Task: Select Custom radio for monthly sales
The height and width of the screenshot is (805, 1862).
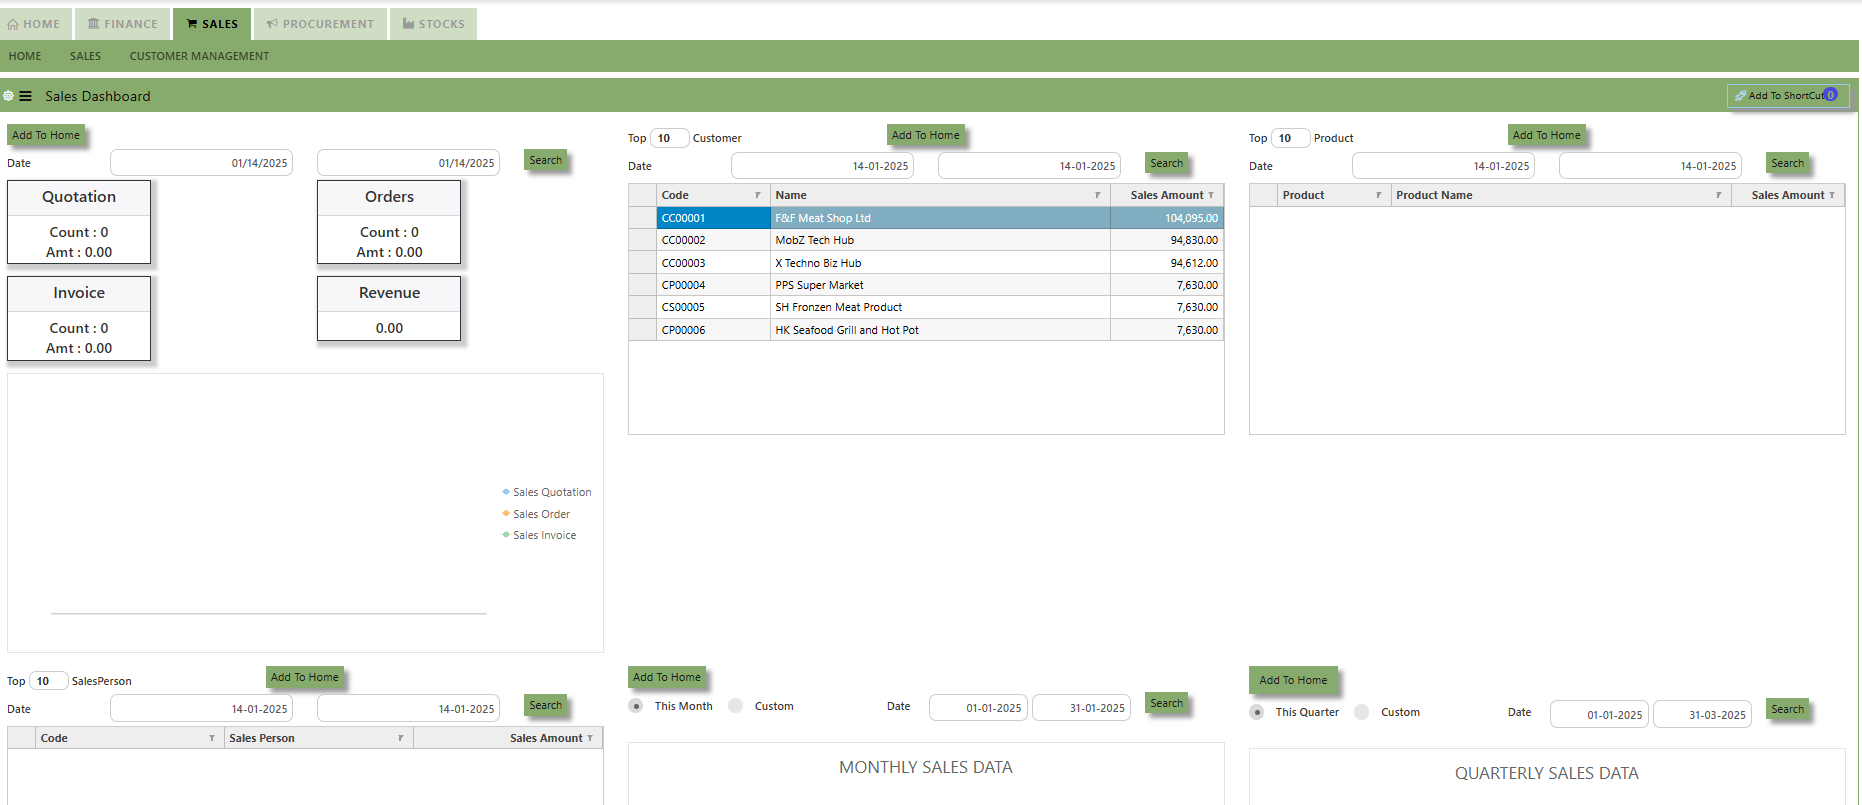Action: [736, 706]
